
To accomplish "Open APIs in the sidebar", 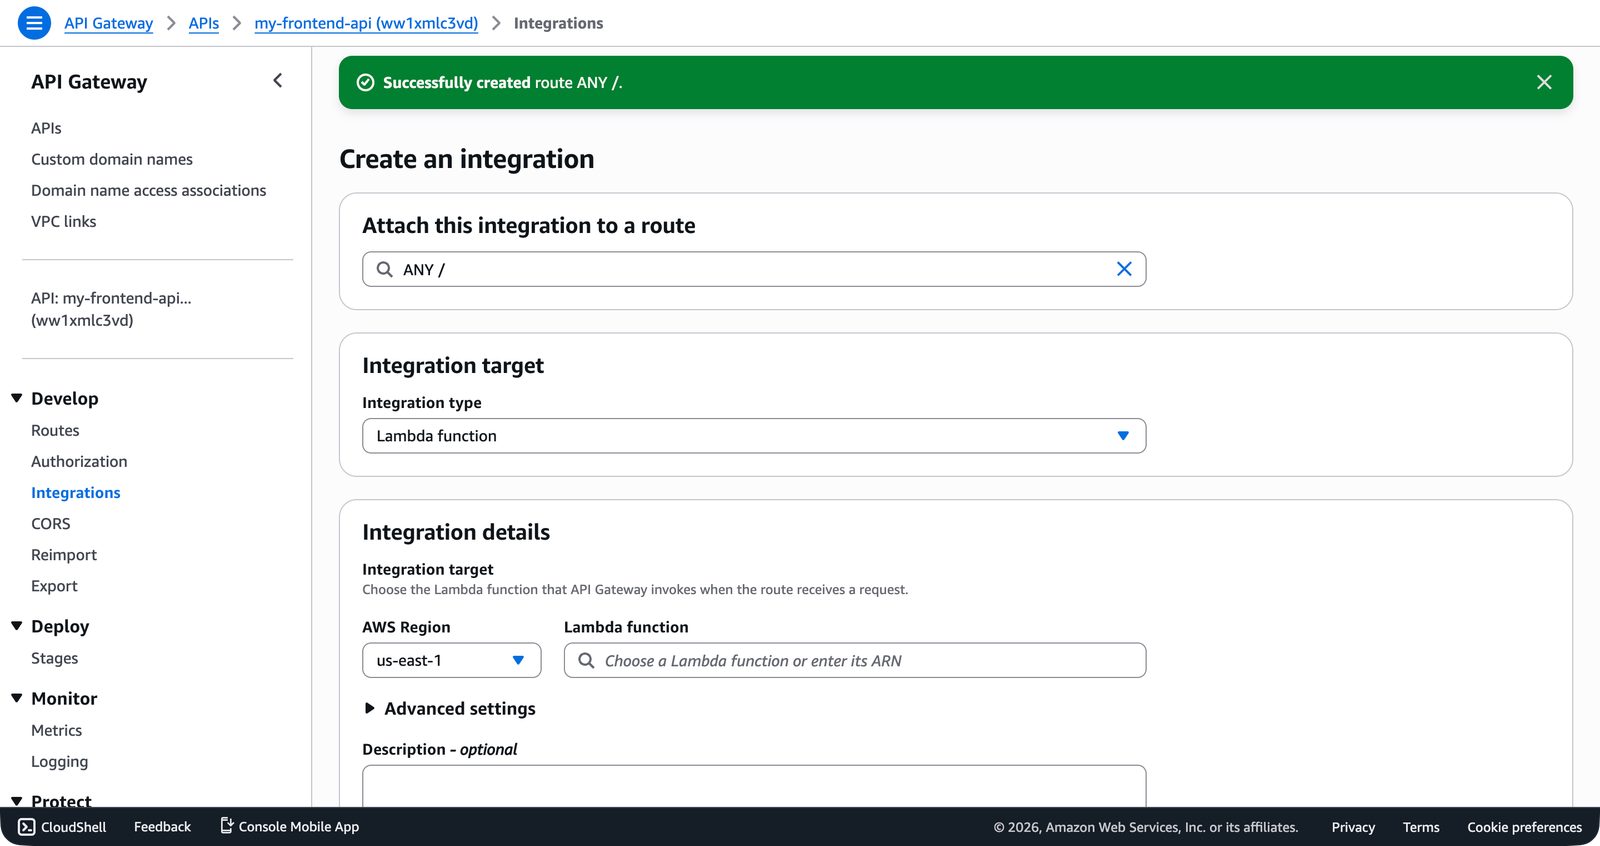I will click(46, 128).
